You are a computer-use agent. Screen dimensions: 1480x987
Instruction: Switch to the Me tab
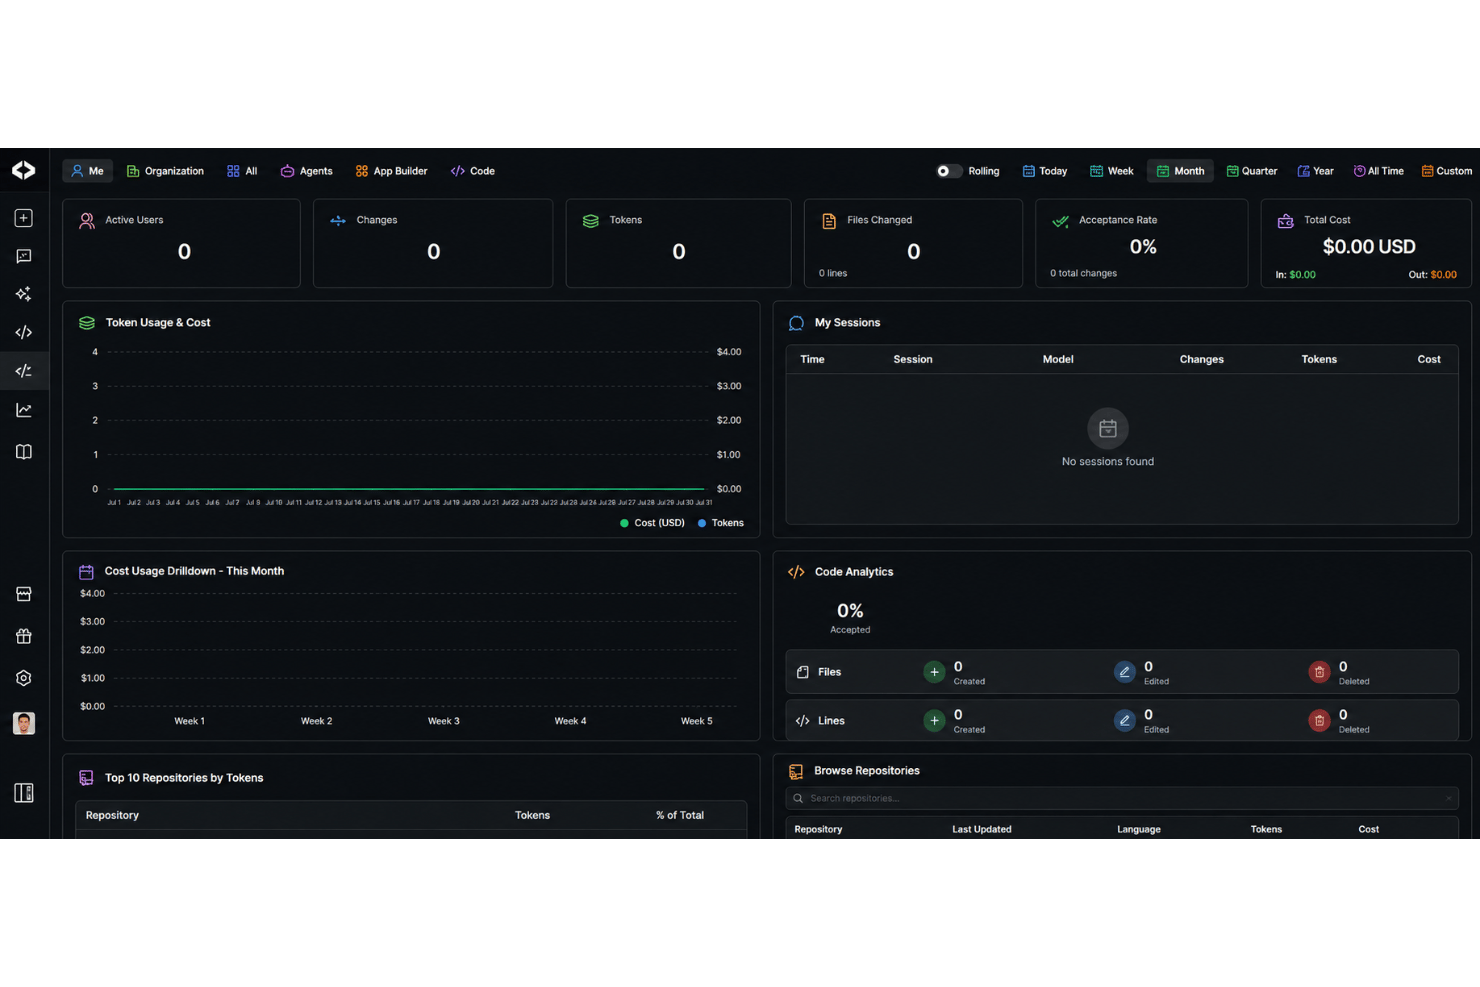[87, 171]
